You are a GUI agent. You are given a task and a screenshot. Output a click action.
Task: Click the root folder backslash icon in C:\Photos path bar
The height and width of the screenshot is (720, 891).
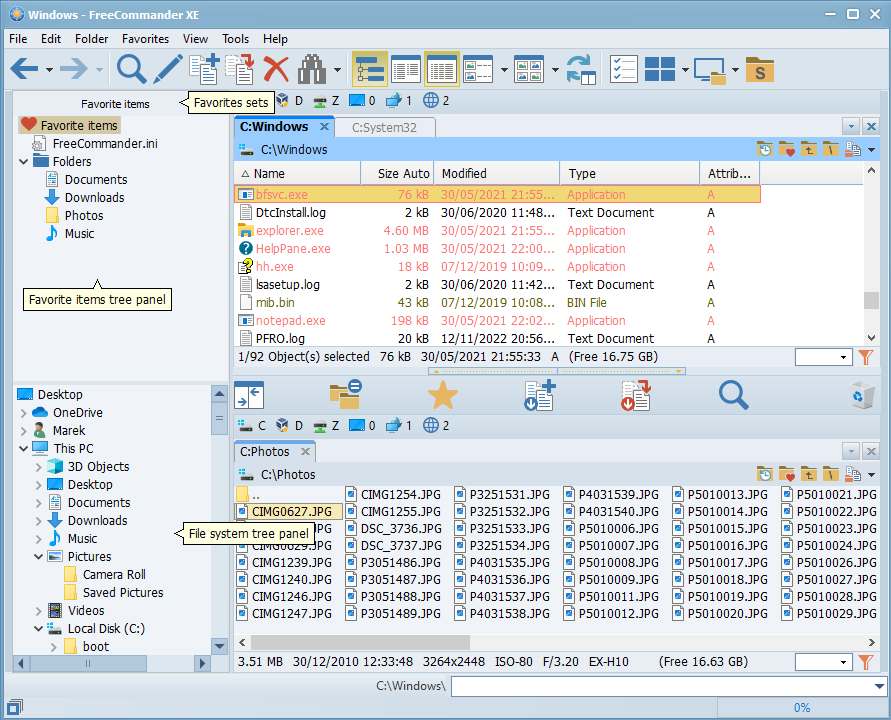pyautogui.click(x=830, y=475)
